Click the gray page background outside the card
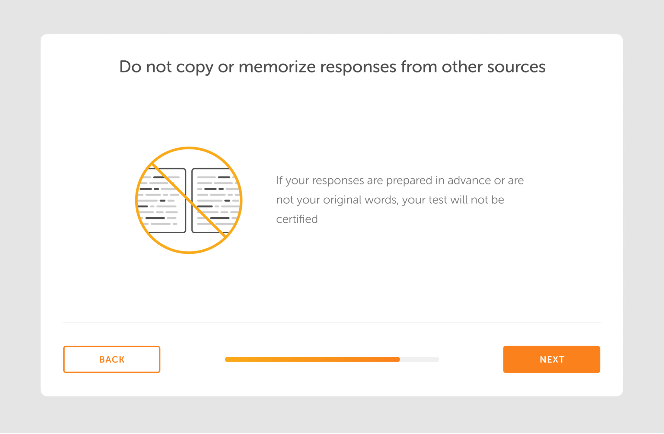Screen dimensions: 664x434 [332, 17]
